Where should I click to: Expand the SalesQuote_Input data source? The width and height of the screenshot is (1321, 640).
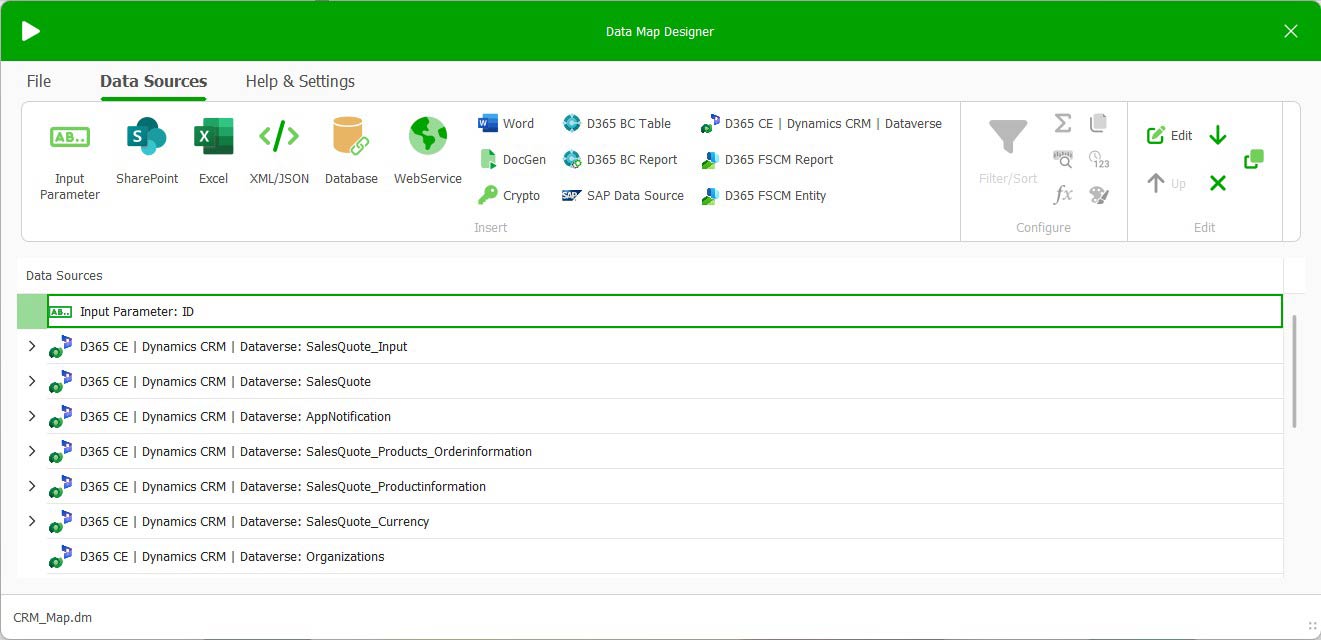coord(32,347)
